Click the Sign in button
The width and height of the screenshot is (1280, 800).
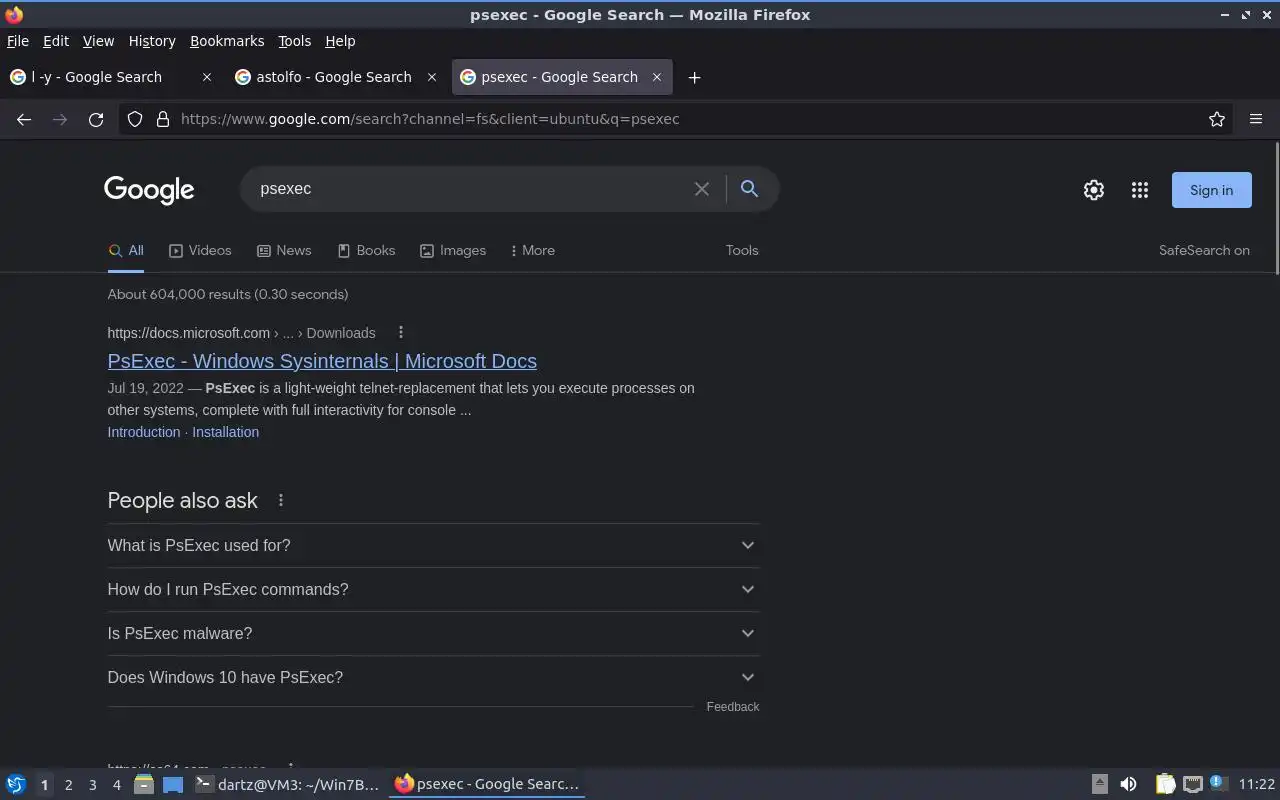click(x=1211, y=190)
